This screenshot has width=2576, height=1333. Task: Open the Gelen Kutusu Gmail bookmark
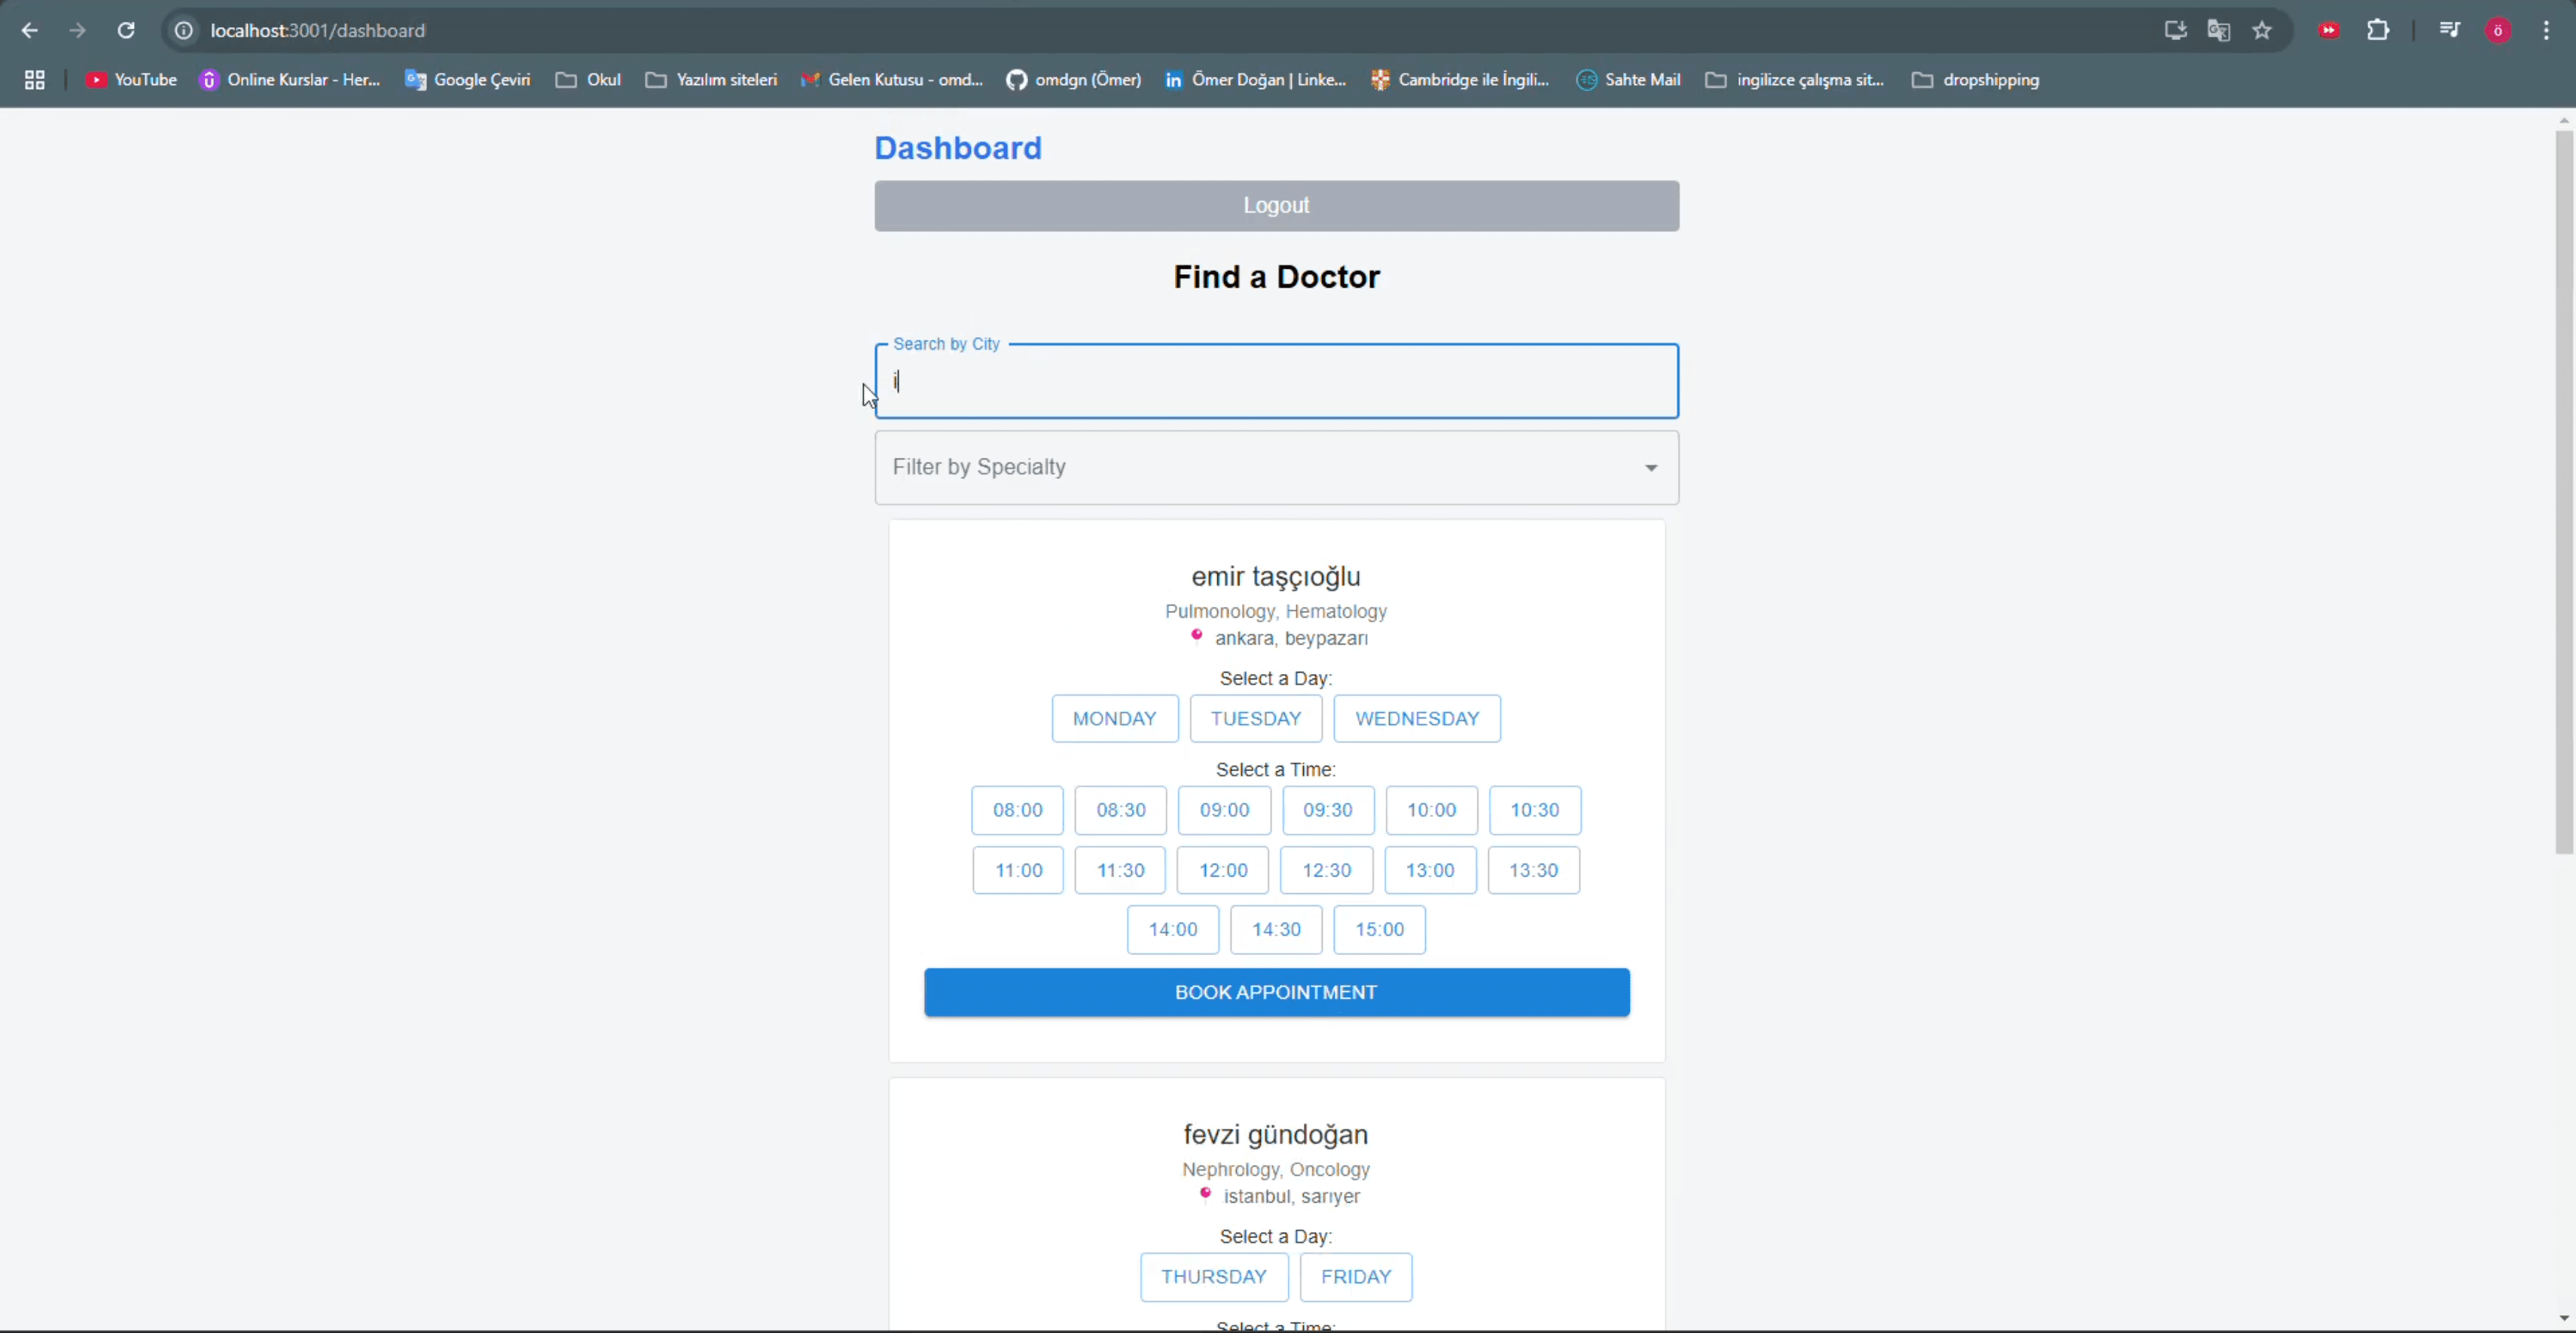[x=892, y=80]
